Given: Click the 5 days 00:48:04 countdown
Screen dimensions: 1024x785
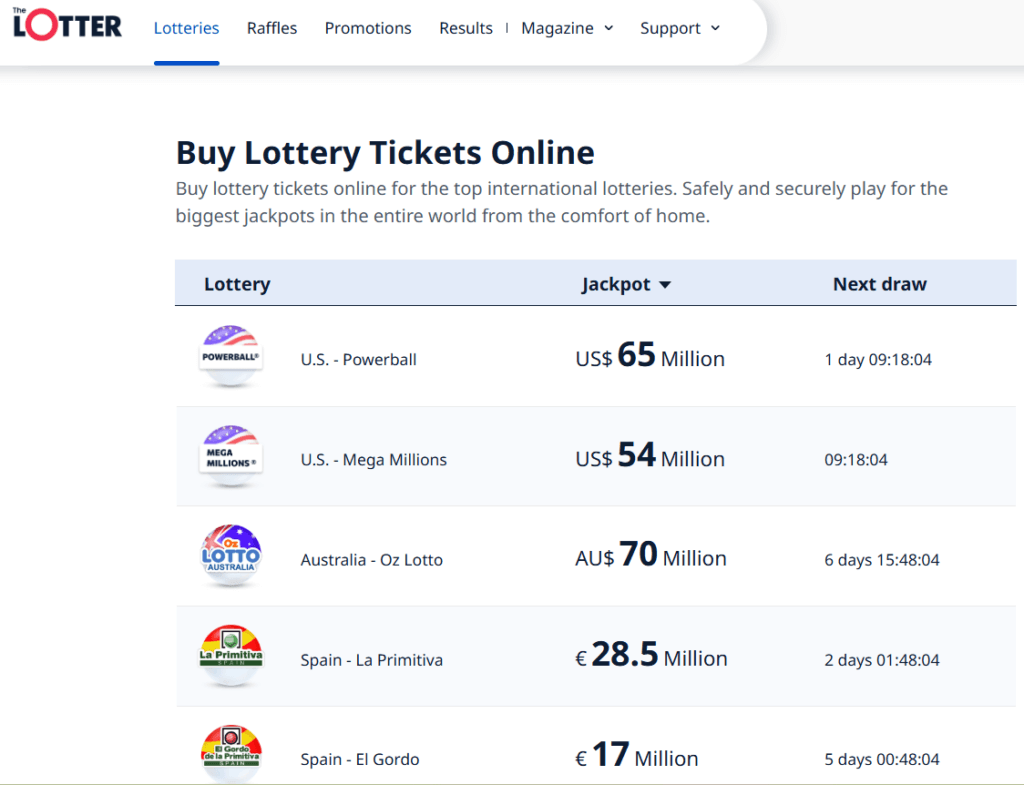Looking at the screenshot, I should [882, 760].
